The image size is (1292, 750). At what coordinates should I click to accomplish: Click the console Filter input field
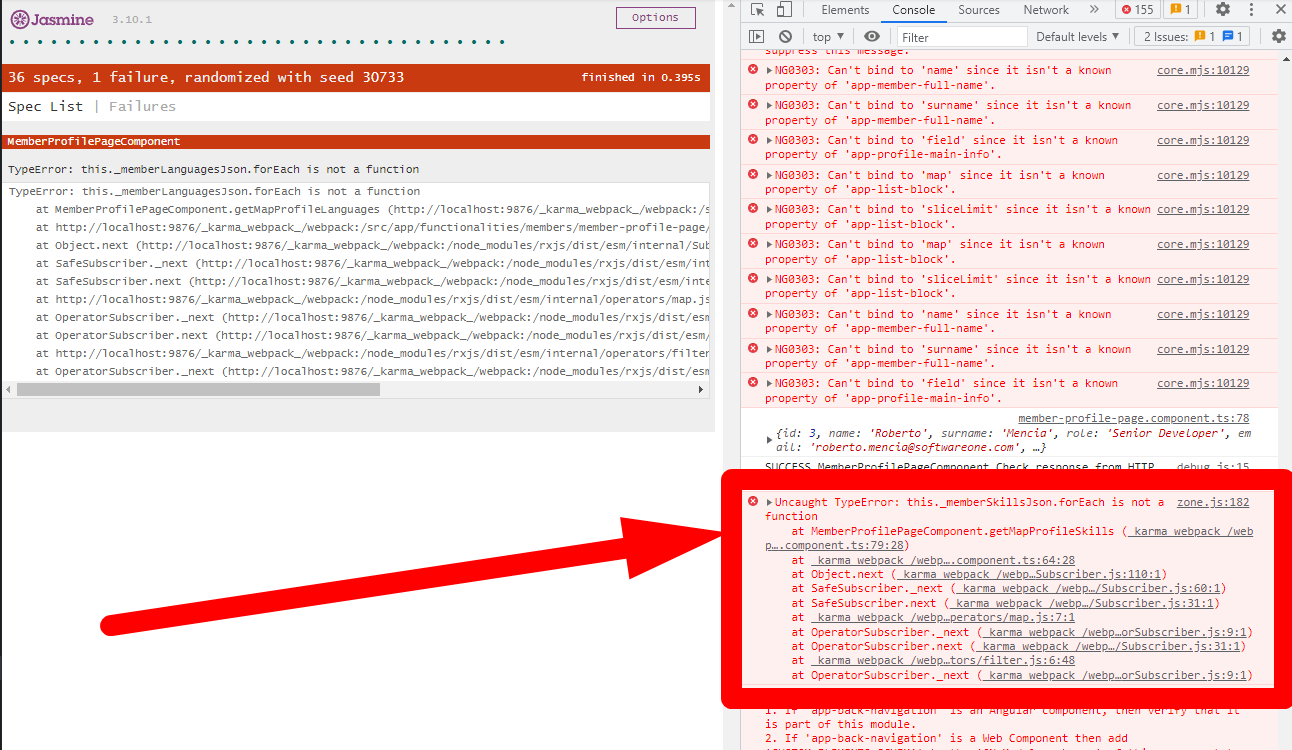961,37
